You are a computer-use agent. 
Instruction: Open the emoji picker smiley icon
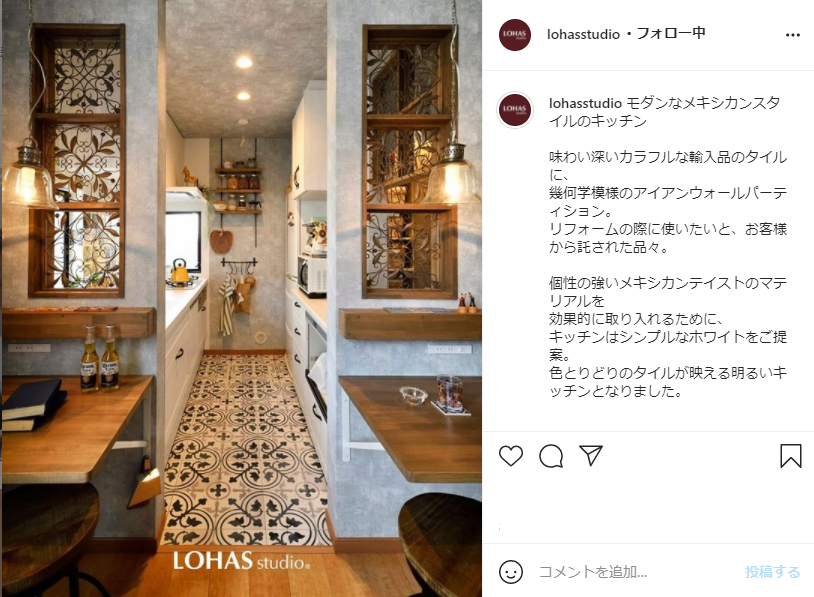pos(511,572)
